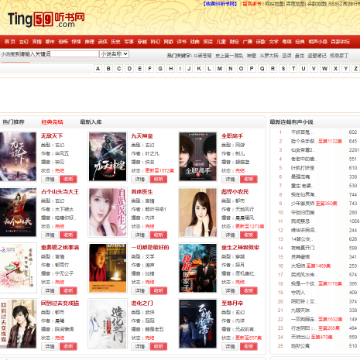
Task: Select letter Z in the alphabet index
Action: click(x=355, y=69)
